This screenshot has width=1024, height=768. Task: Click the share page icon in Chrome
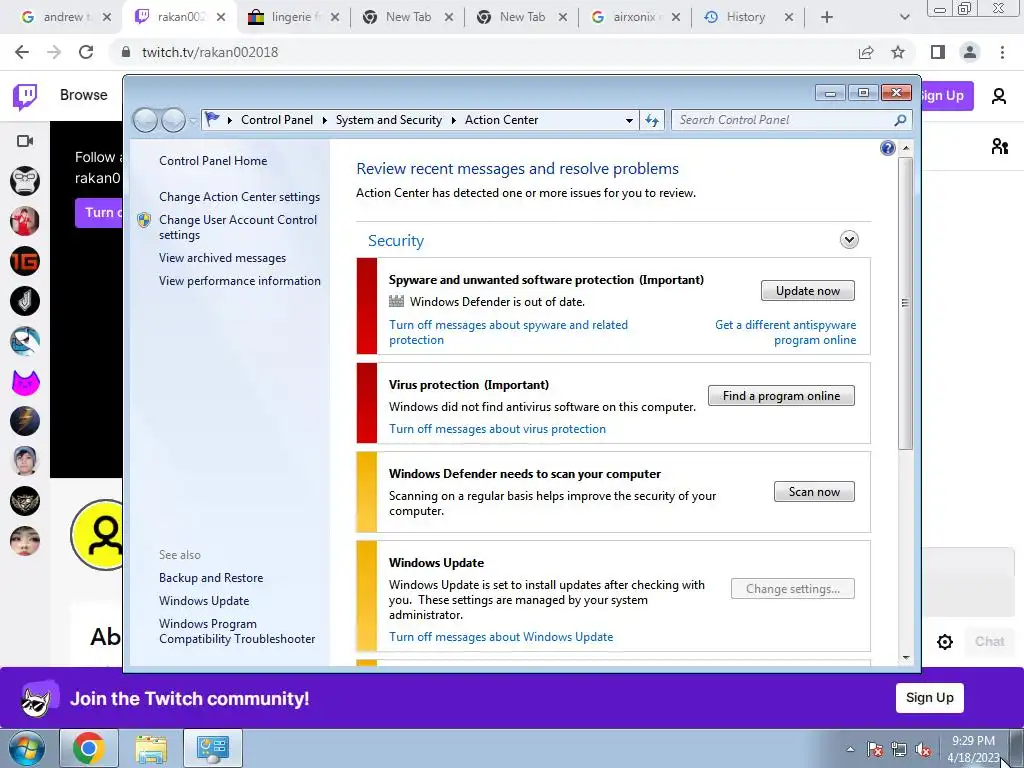point(866,52)
